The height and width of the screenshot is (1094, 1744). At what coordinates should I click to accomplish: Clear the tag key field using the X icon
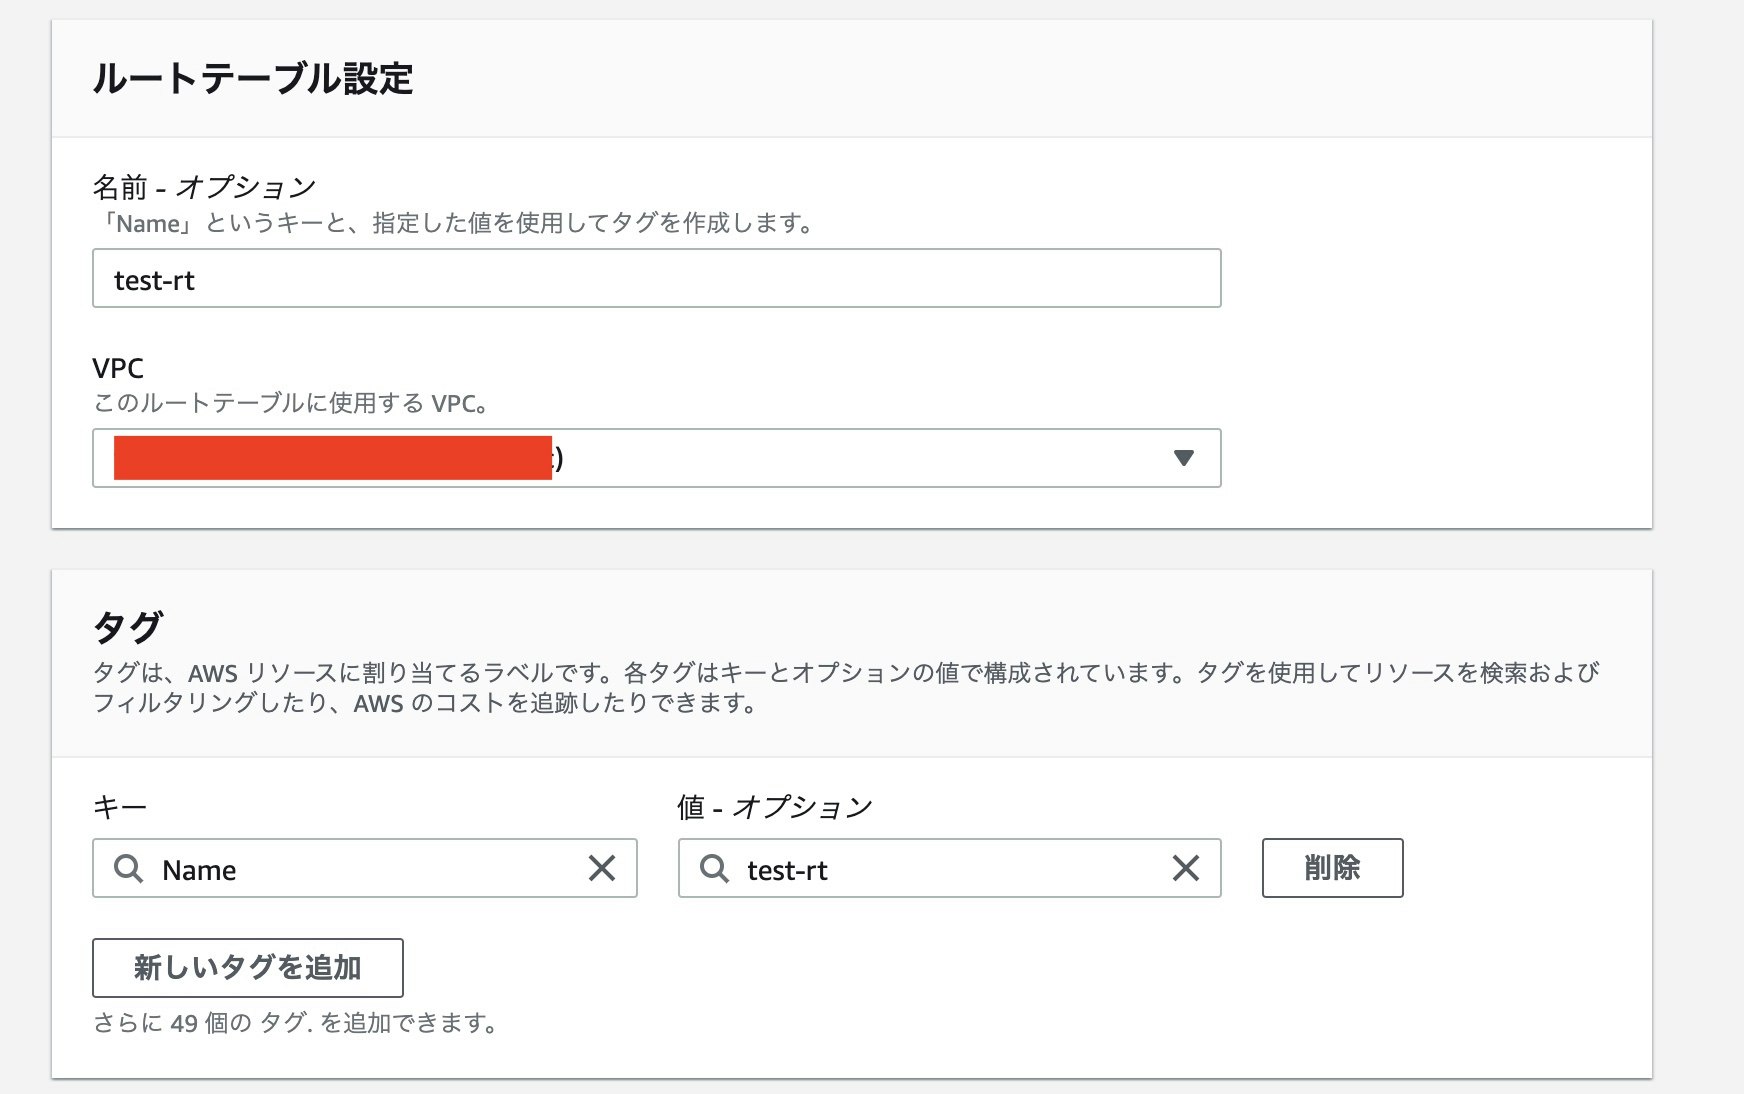602,869
